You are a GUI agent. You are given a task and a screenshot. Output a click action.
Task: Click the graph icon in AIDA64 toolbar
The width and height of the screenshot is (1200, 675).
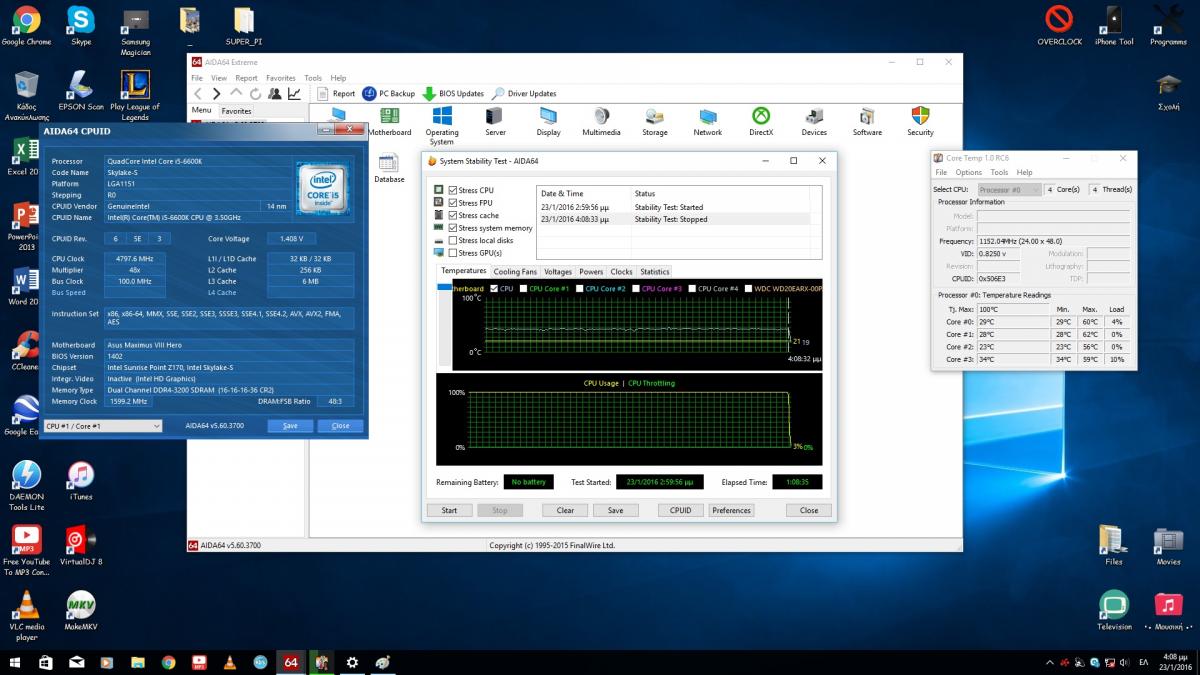tap(295, 94)
